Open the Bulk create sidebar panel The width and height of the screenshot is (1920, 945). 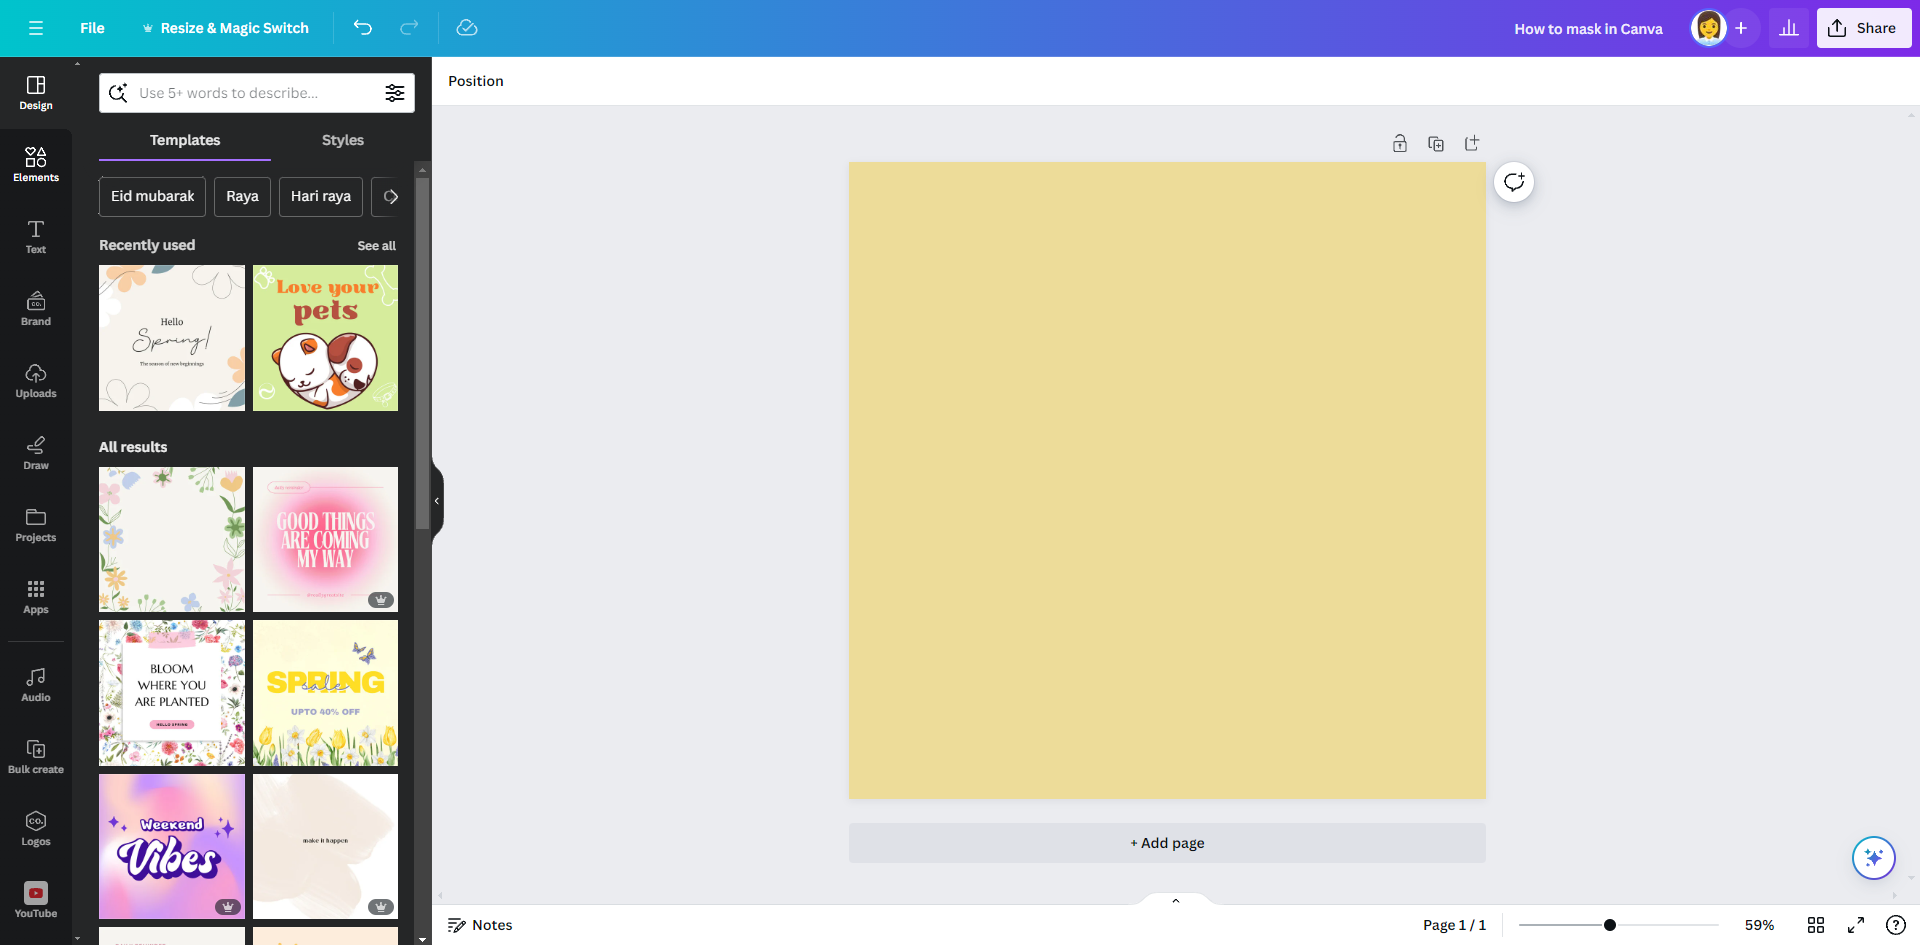coord(36,757)
